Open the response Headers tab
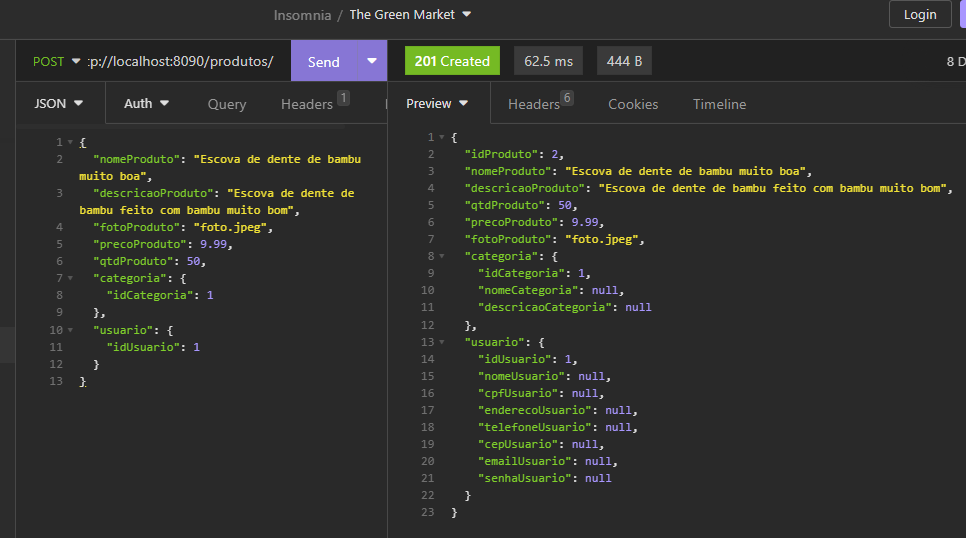966x538 pixels. point(540,103)
